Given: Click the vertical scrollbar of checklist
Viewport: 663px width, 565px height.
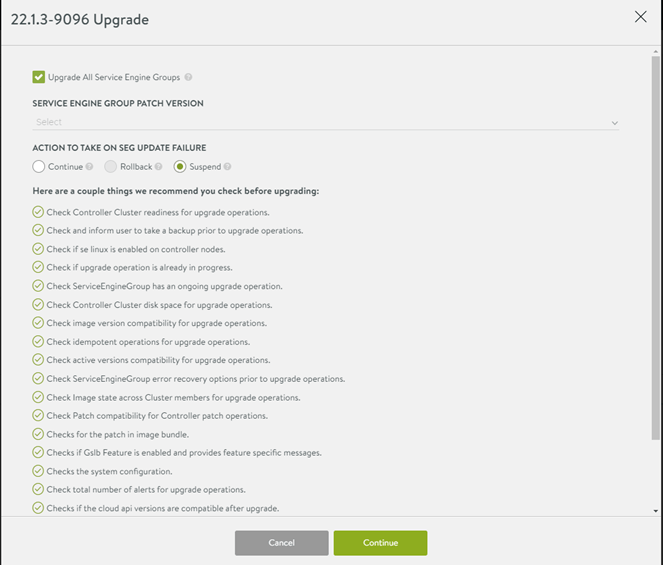Looking at the screenshot, I should pos(655,250).
